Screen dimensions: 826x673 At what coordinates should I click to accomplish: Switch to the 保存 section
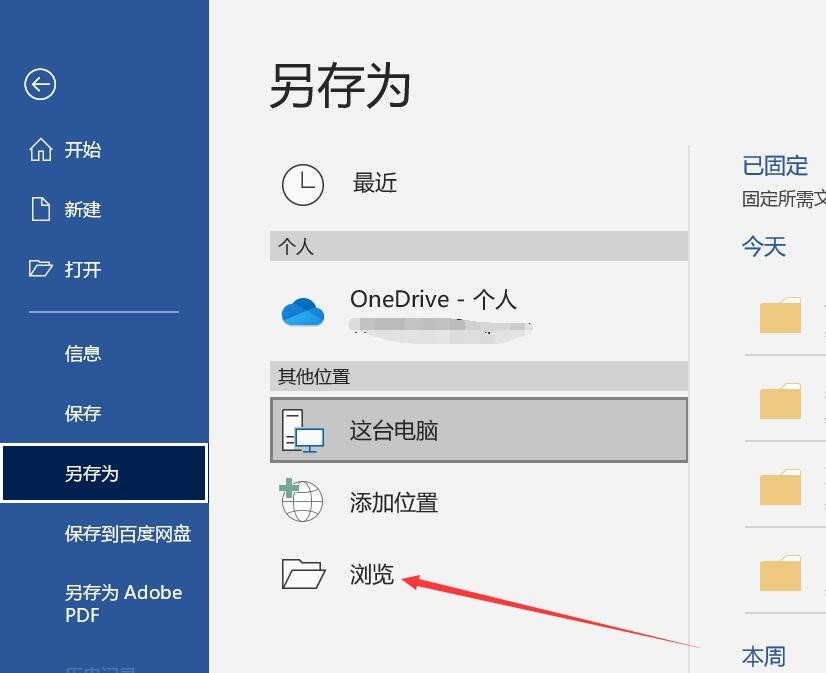click(x=83, y=413)
